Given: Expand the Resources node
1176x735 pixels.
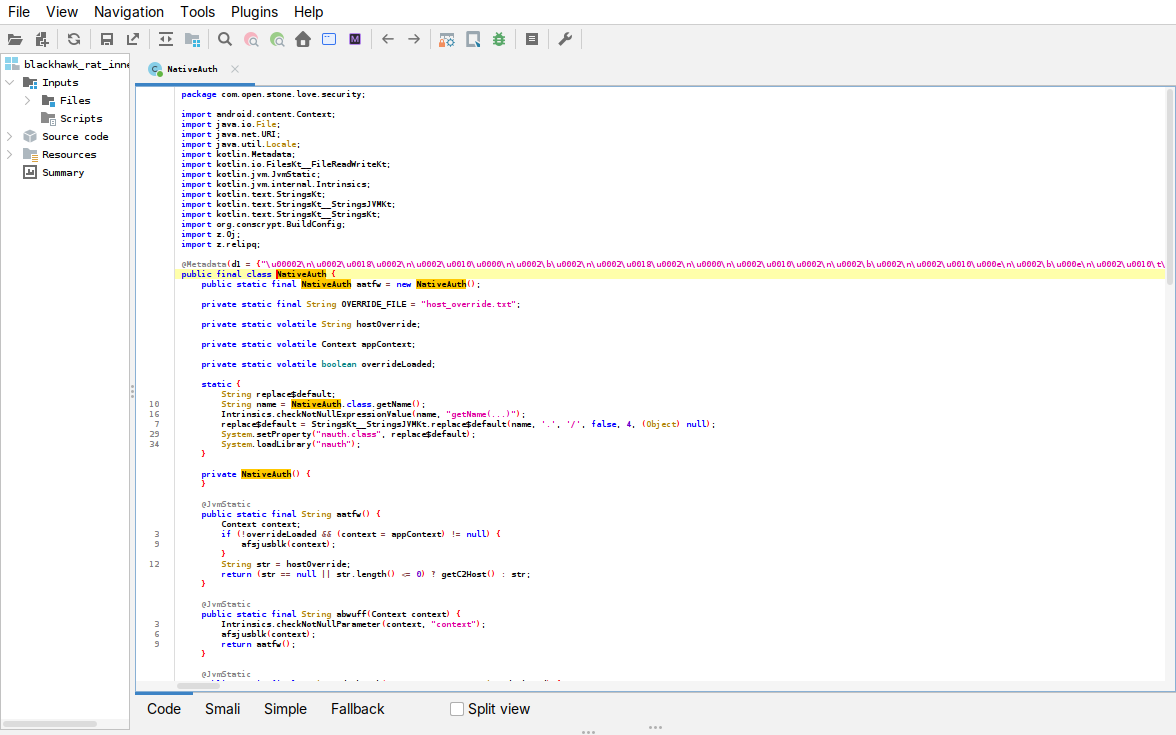Looking at the screenshot, I should click(10, 154).
